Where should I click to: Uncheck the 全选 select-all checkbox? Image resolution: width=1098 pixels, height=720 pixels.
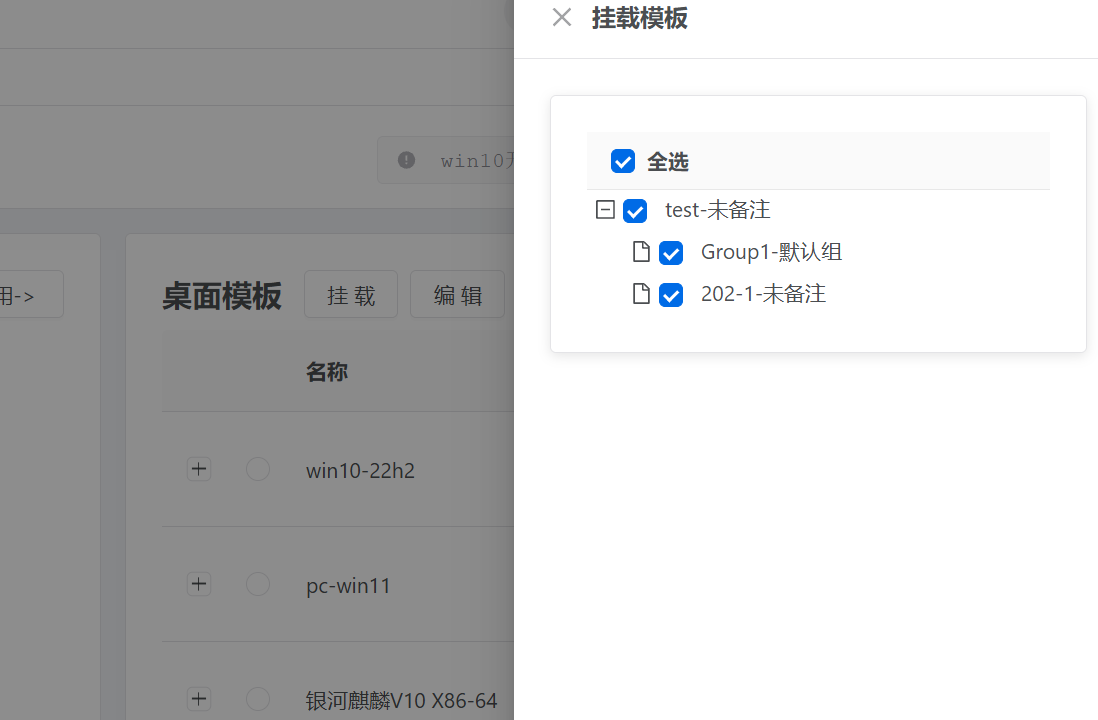coord(623,160)
